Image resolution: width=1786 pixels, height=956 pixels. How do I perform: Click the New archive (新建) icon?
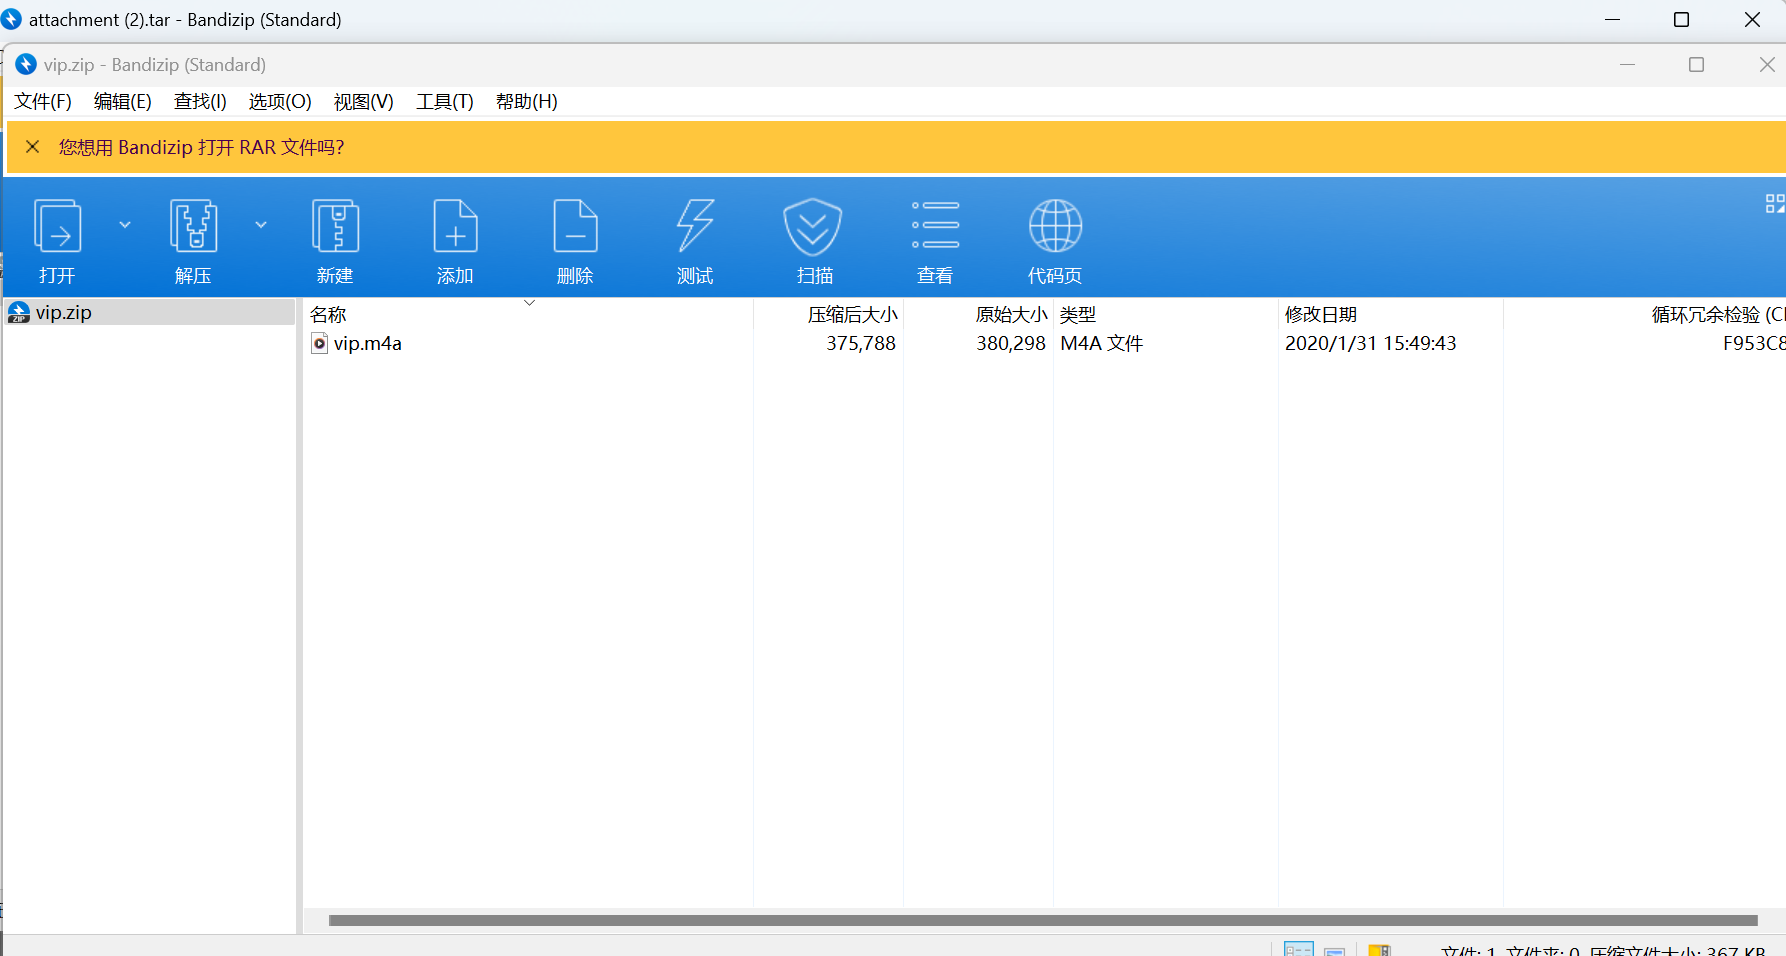335,226
